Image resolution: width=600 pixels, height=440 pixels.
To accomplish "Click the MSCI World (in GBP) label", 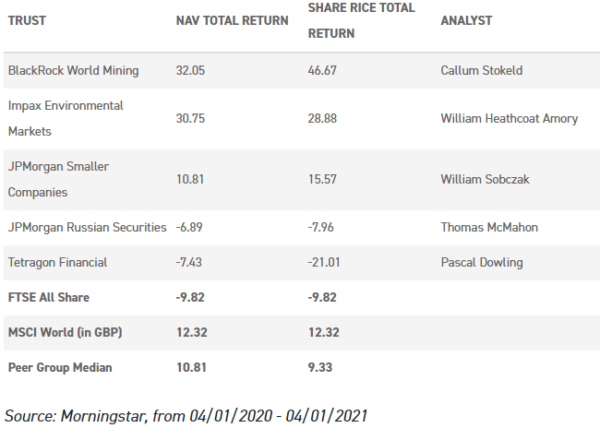I will coord(65,332).
